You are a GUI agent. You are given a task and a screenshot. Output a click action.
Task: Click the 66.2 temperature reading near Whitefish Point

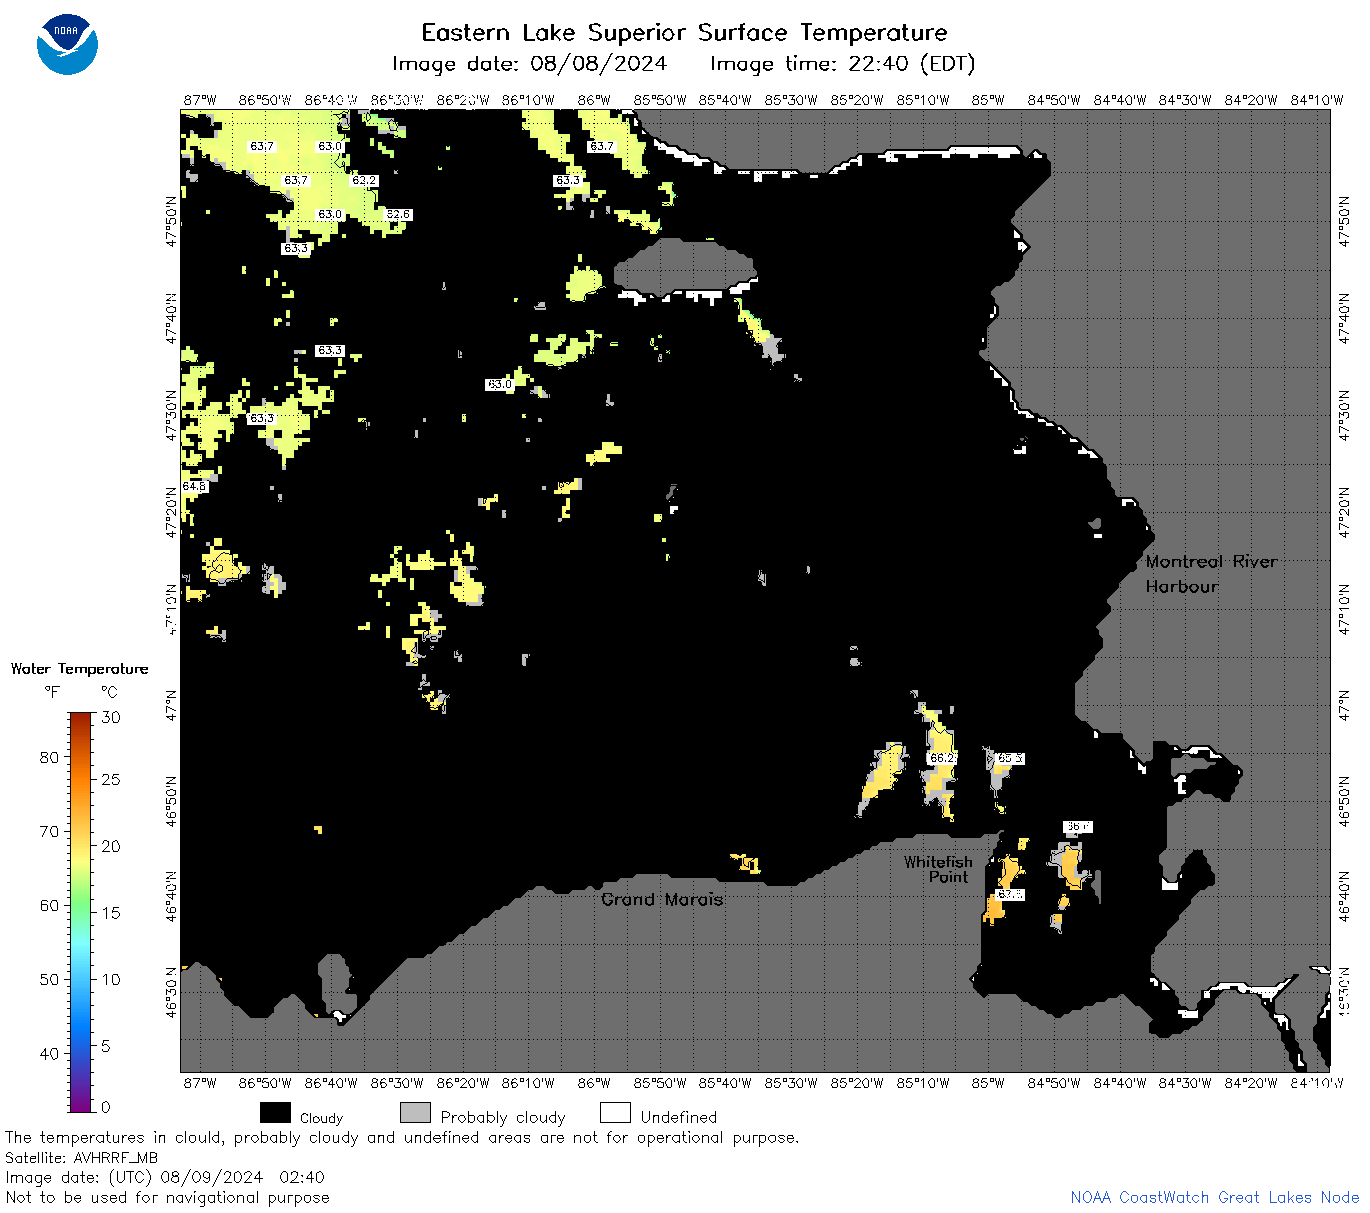tap(942, 758)
